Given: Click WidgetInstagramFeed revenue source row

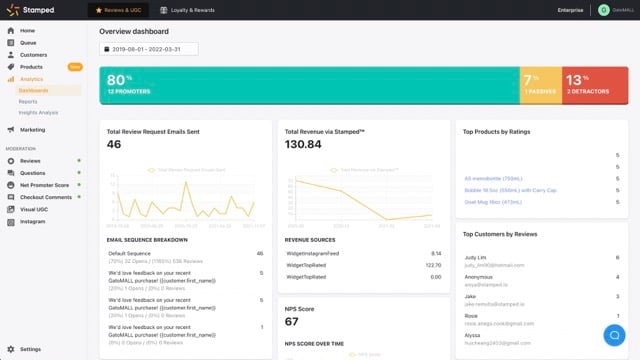Looking at the screenshot, I should tap(364, 253).
